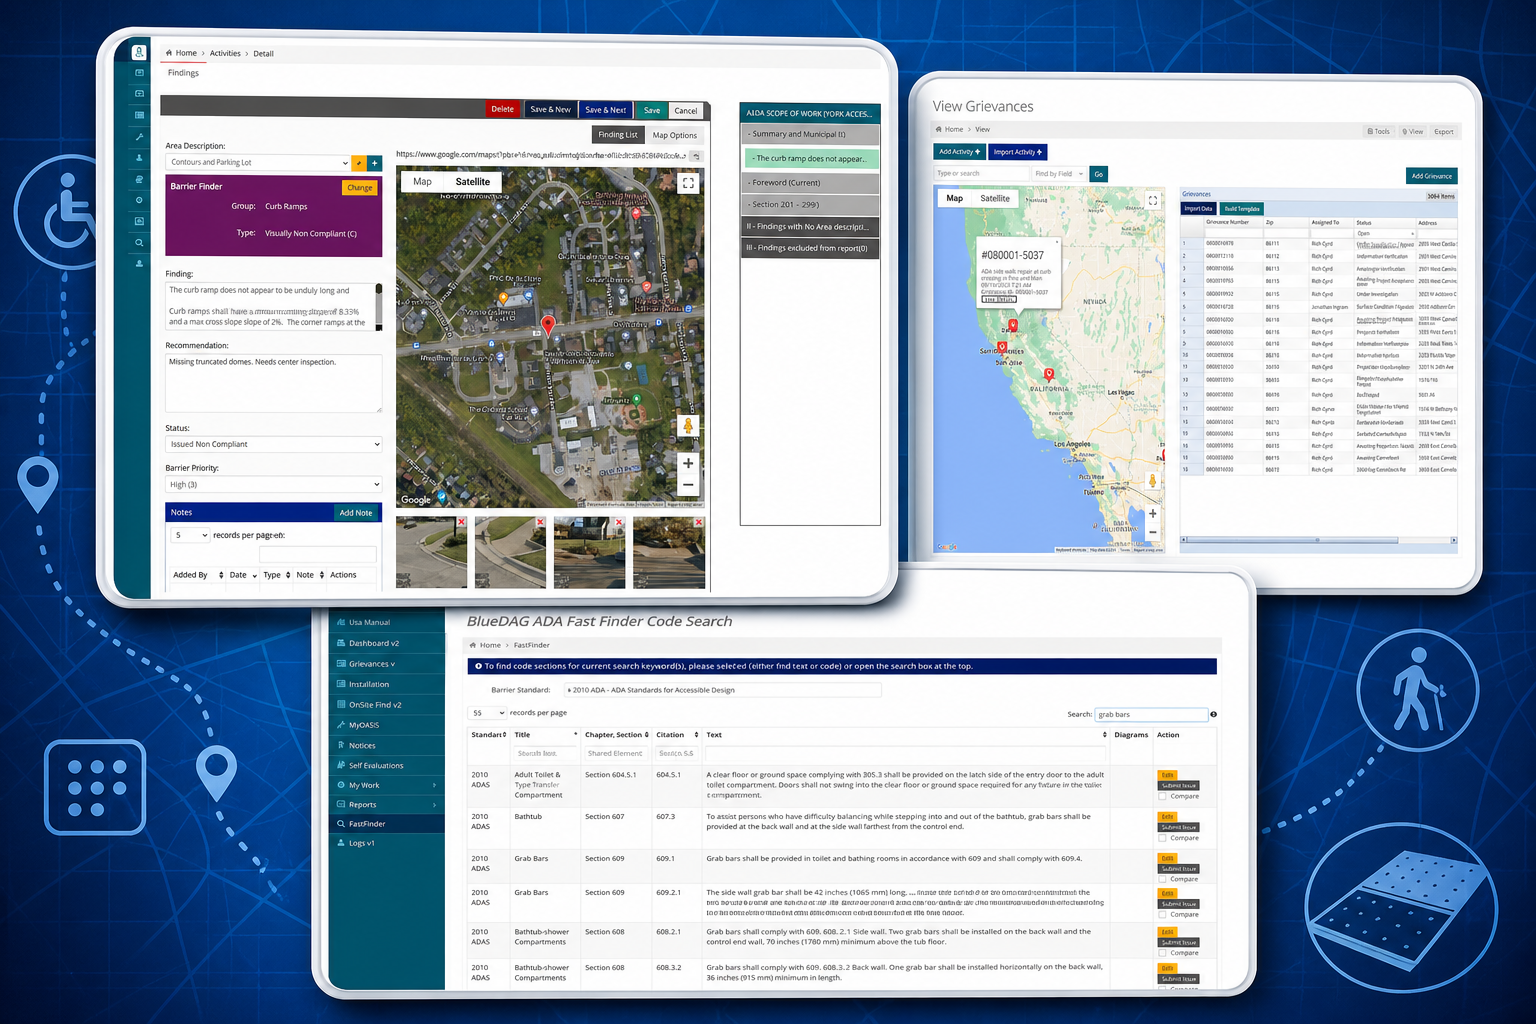Click the orange Edit button in 604.5.1 row
Screen dimensions: 1536x1024
click(x=1167, y=775)
